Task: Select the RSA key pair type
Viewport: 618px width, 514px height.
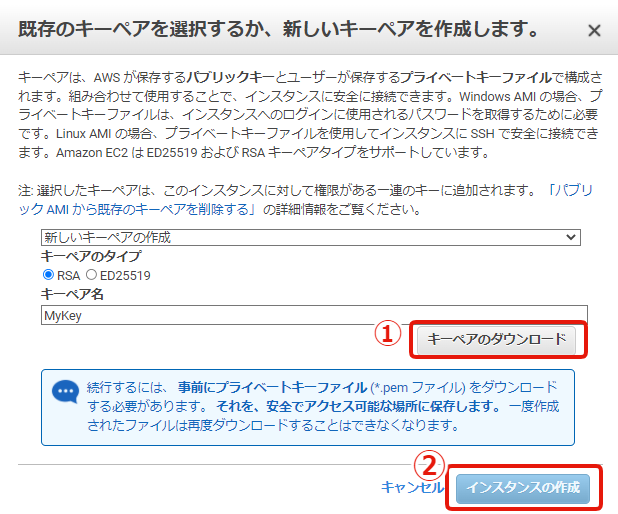Action: [x=48, y=275]
